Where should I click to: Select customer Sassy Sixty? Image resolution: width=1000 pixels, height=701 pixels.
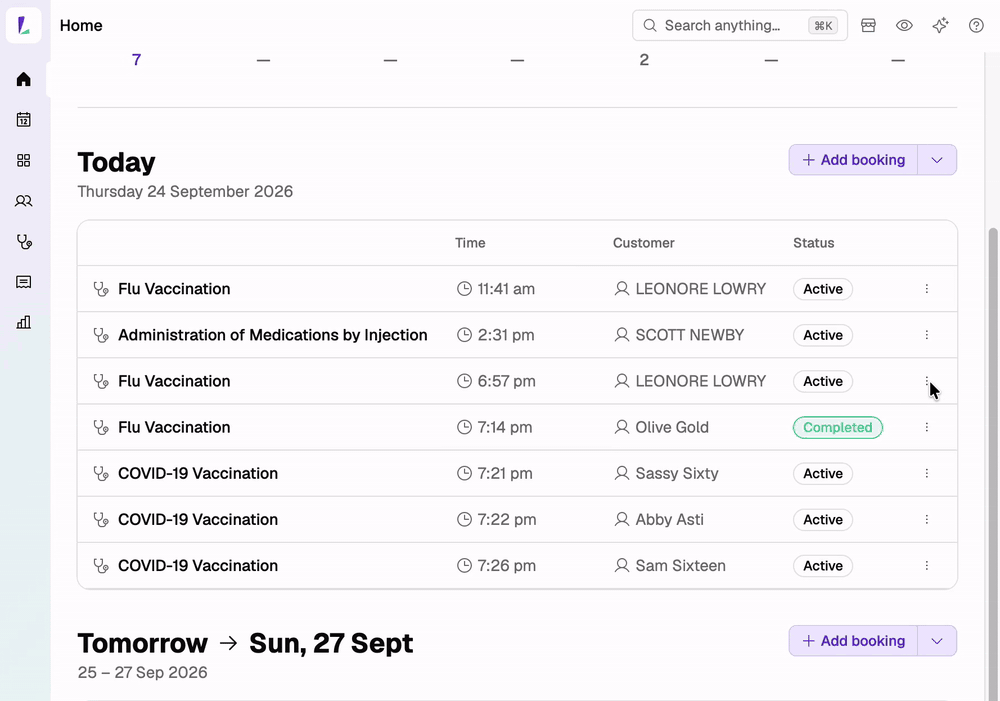677,473
